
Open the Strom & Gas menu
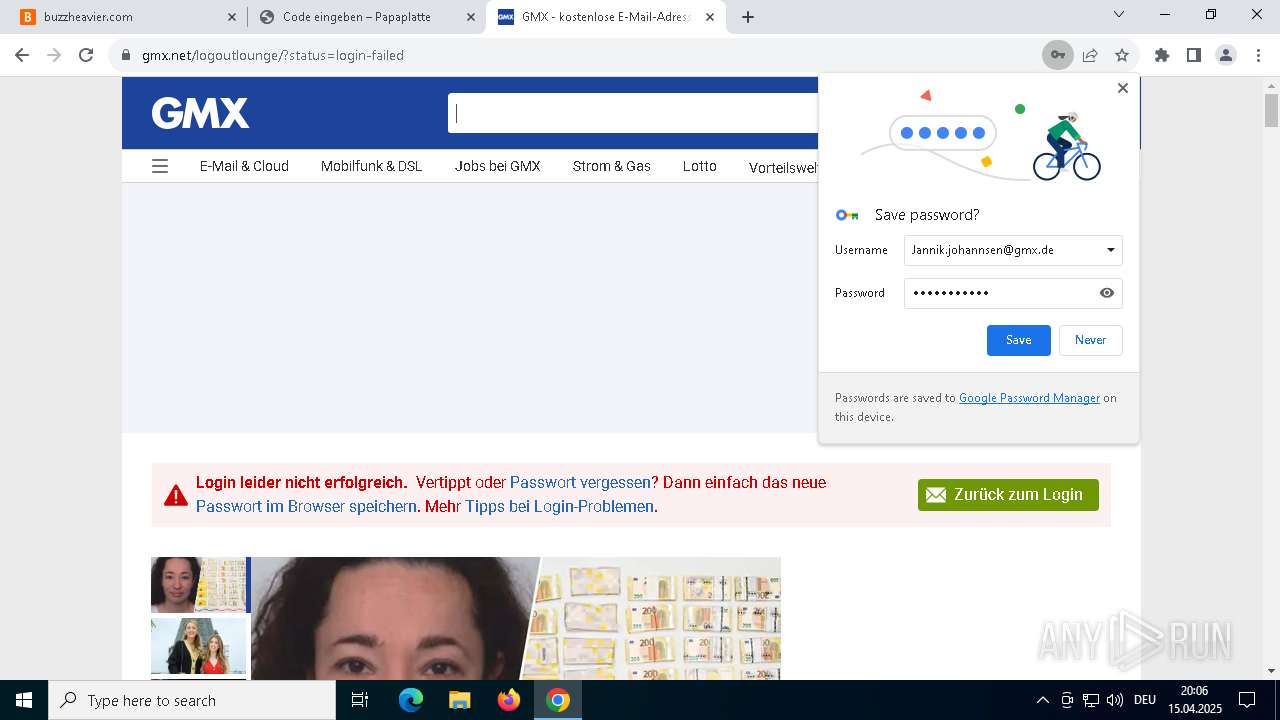[611, 166]
